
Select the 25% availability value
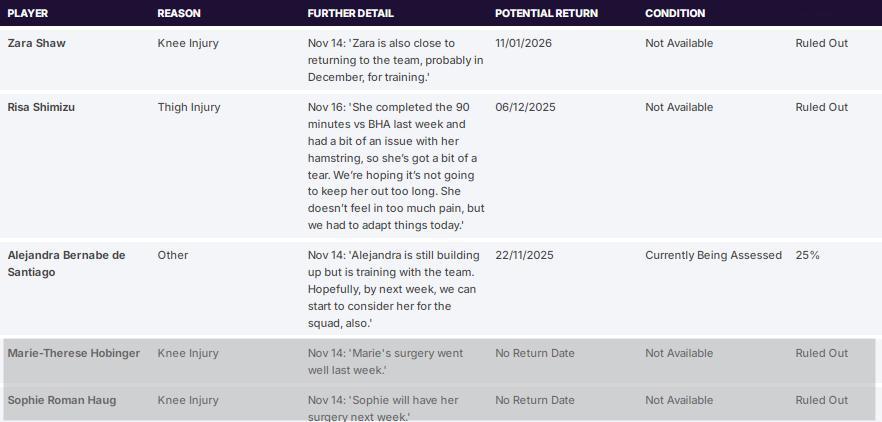coord(807,255)
